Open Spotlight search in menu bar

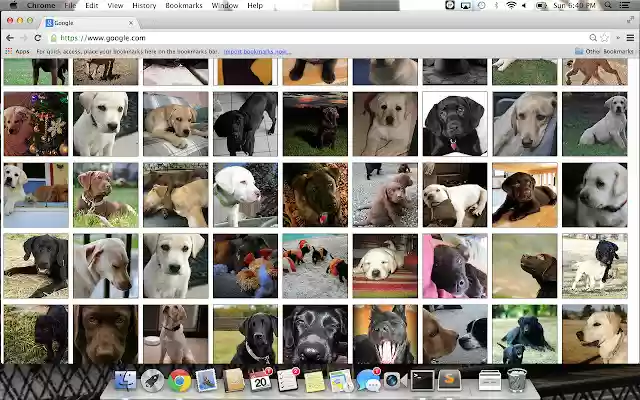[608, 5]
